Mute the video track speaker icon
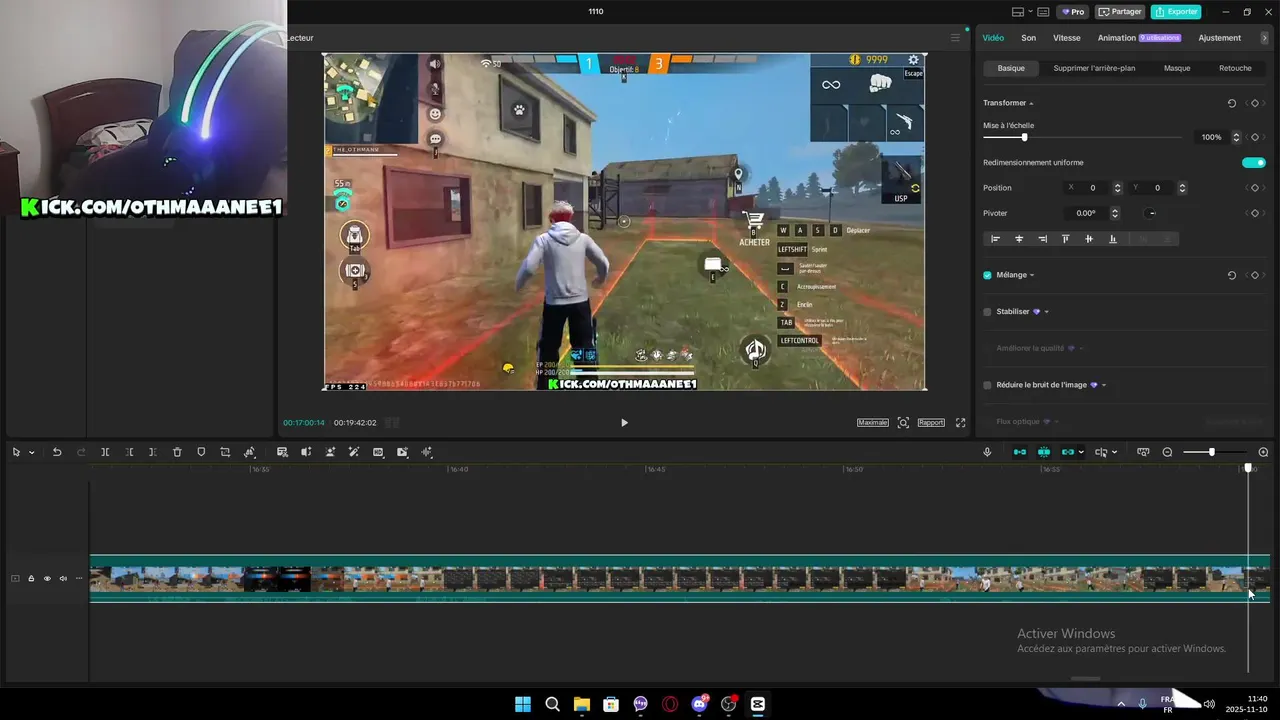The height and width of the screenshot is (720, 1280). point(63,578)
